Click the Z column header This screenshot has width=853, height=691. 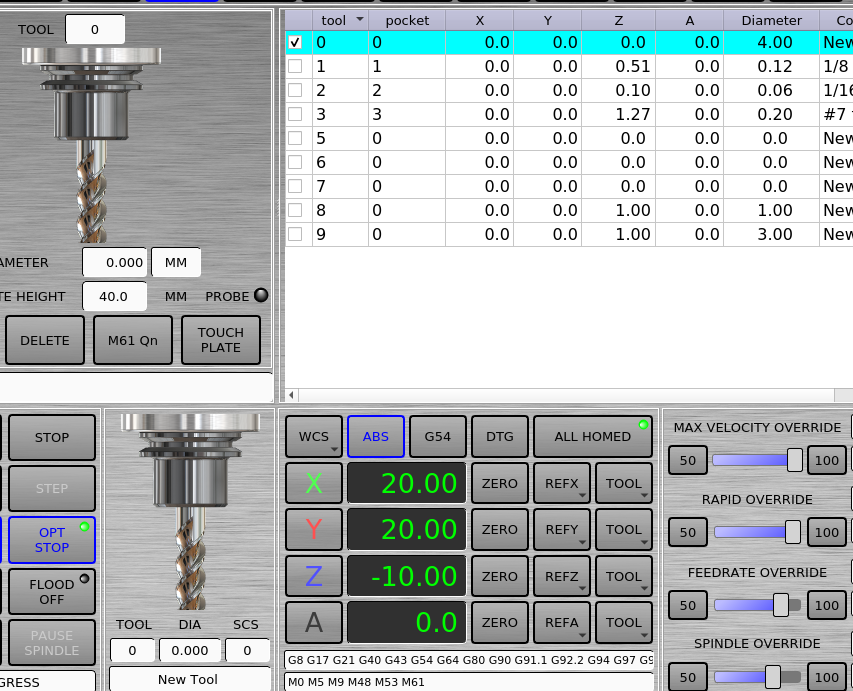pos(619,21)
